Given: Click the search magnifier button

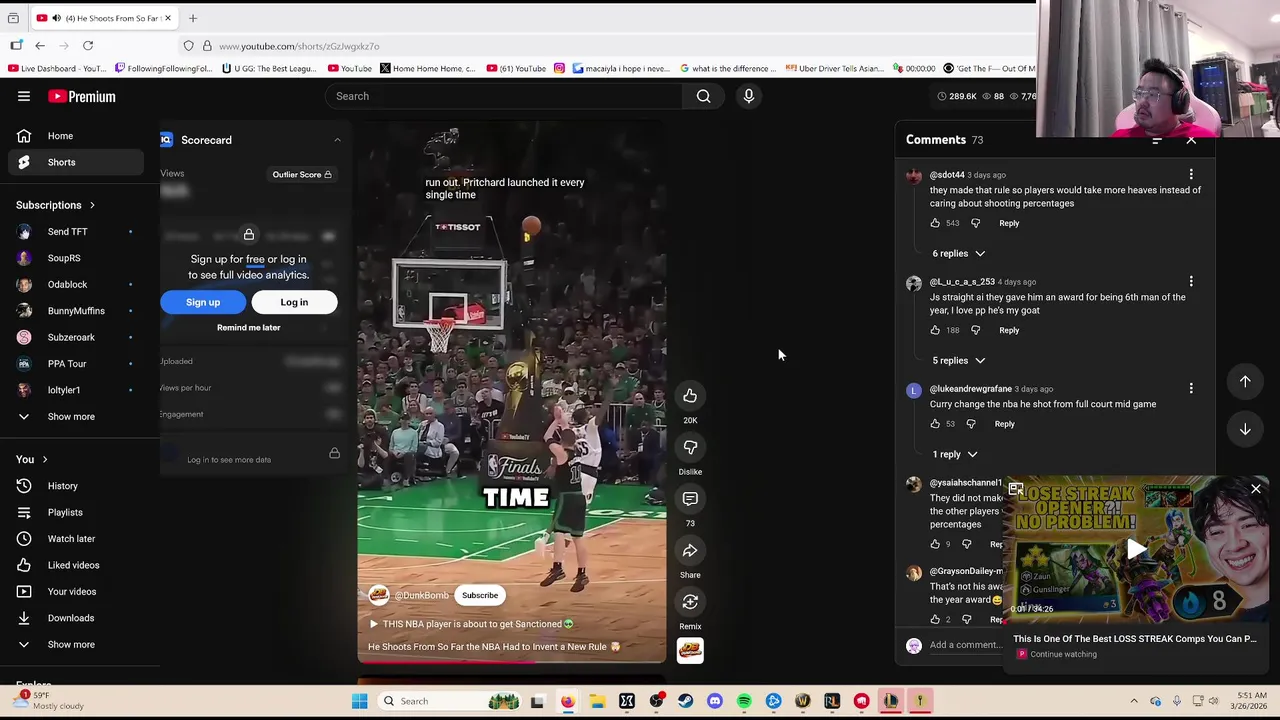Looking at the screenshot, I should [x=703, y=96].
